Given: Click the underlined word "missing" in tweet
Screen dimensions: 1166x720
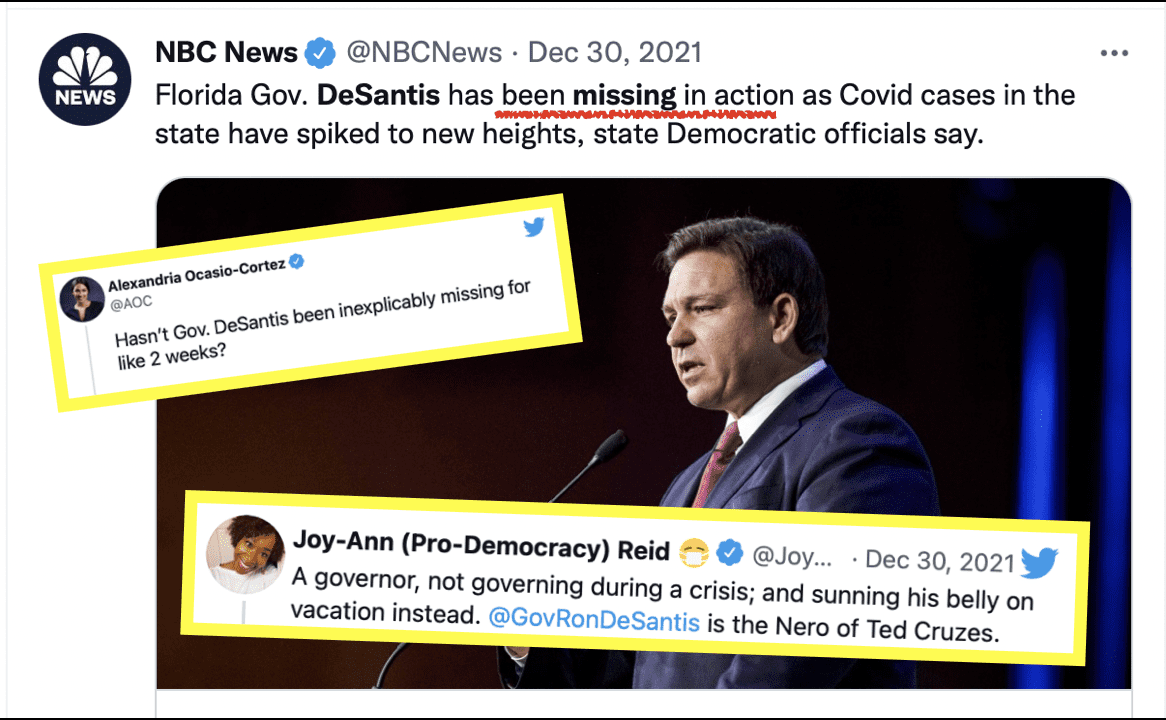Looking at the screenshot, I should point(624,95).
